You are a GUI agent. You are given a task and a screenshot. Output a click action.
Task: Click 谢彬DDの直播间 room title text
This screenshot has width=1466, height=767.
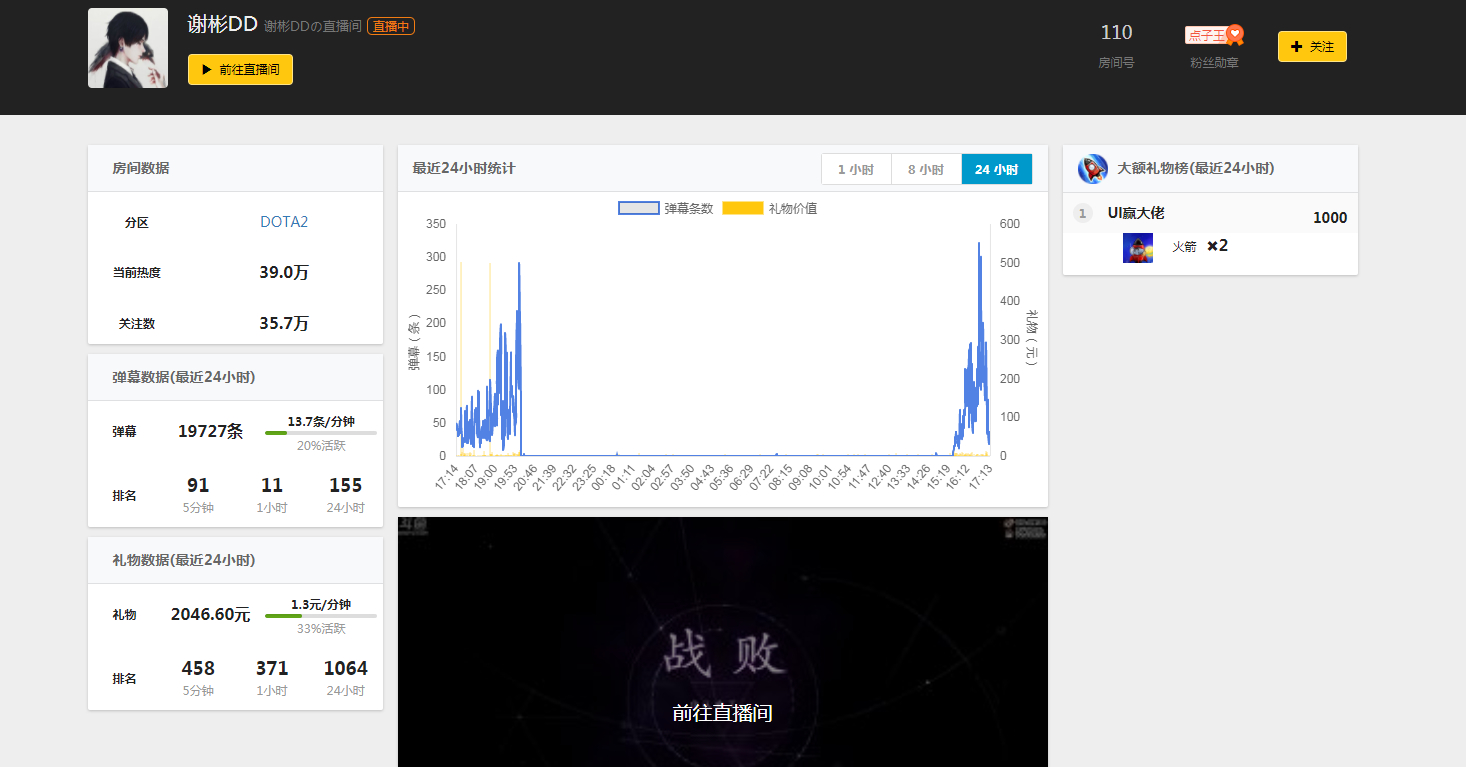click(313, 26)
